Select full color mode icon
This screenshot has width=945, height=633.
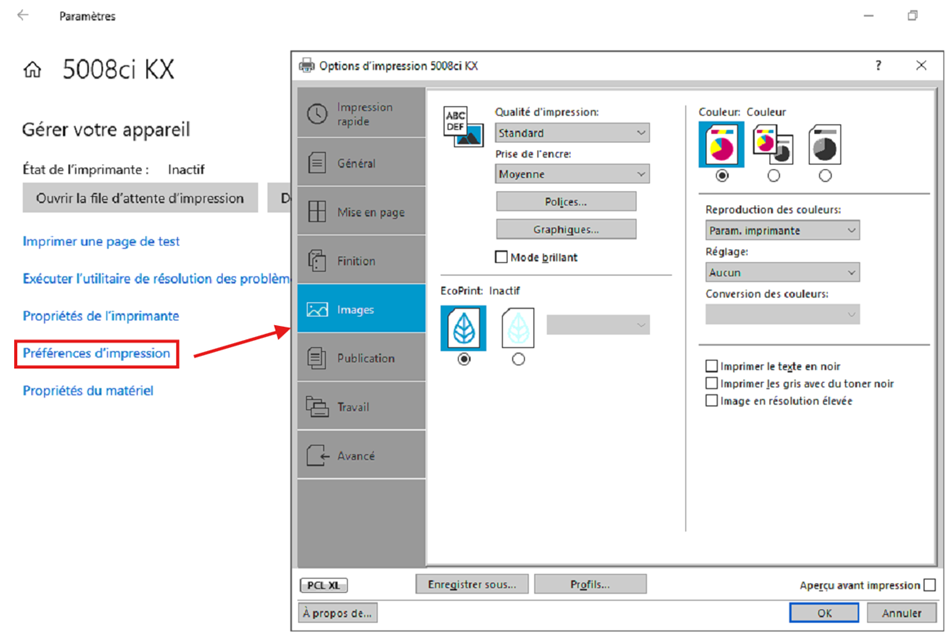point(721,144)
